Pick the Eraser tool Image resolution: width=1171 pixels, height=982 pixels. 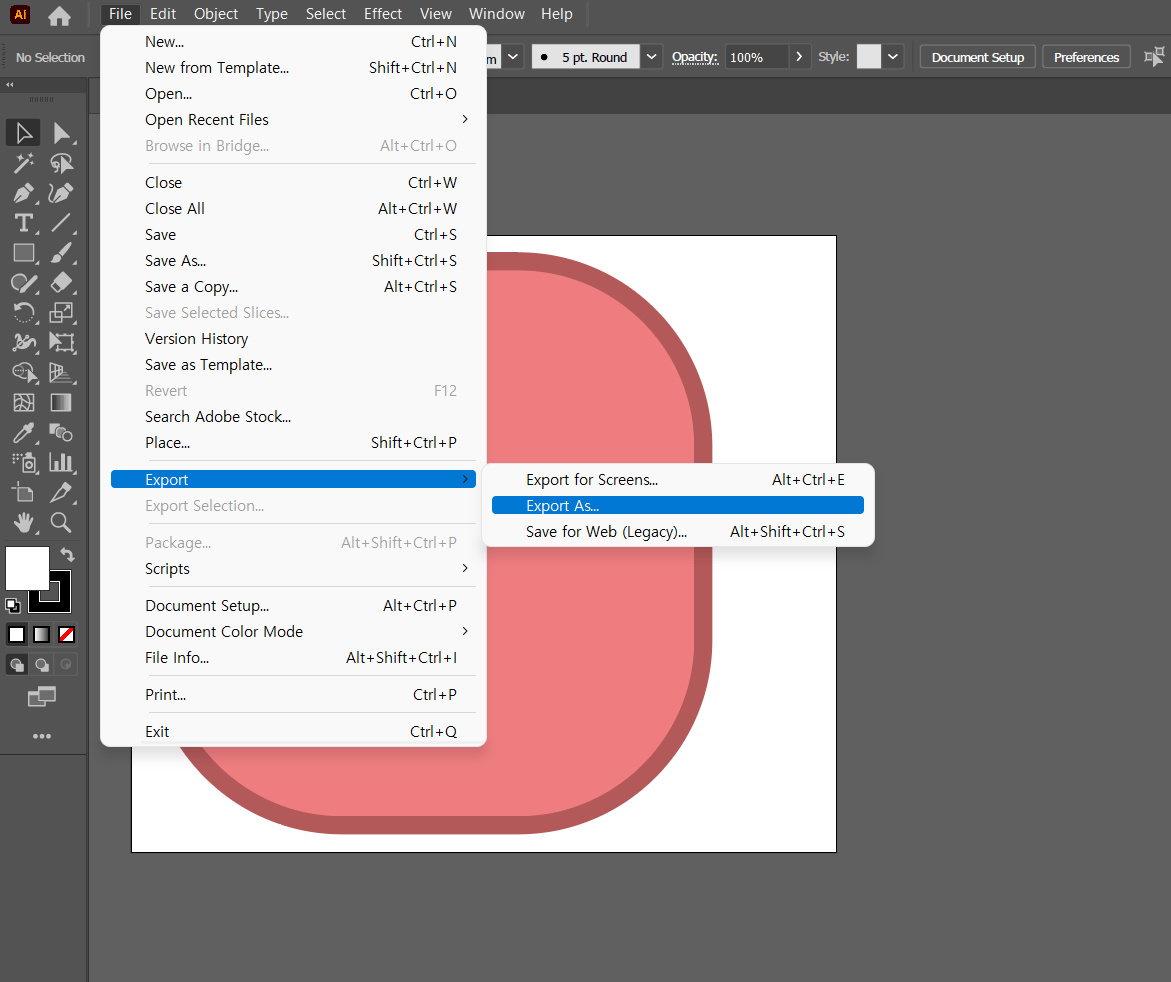click(61, 282)
